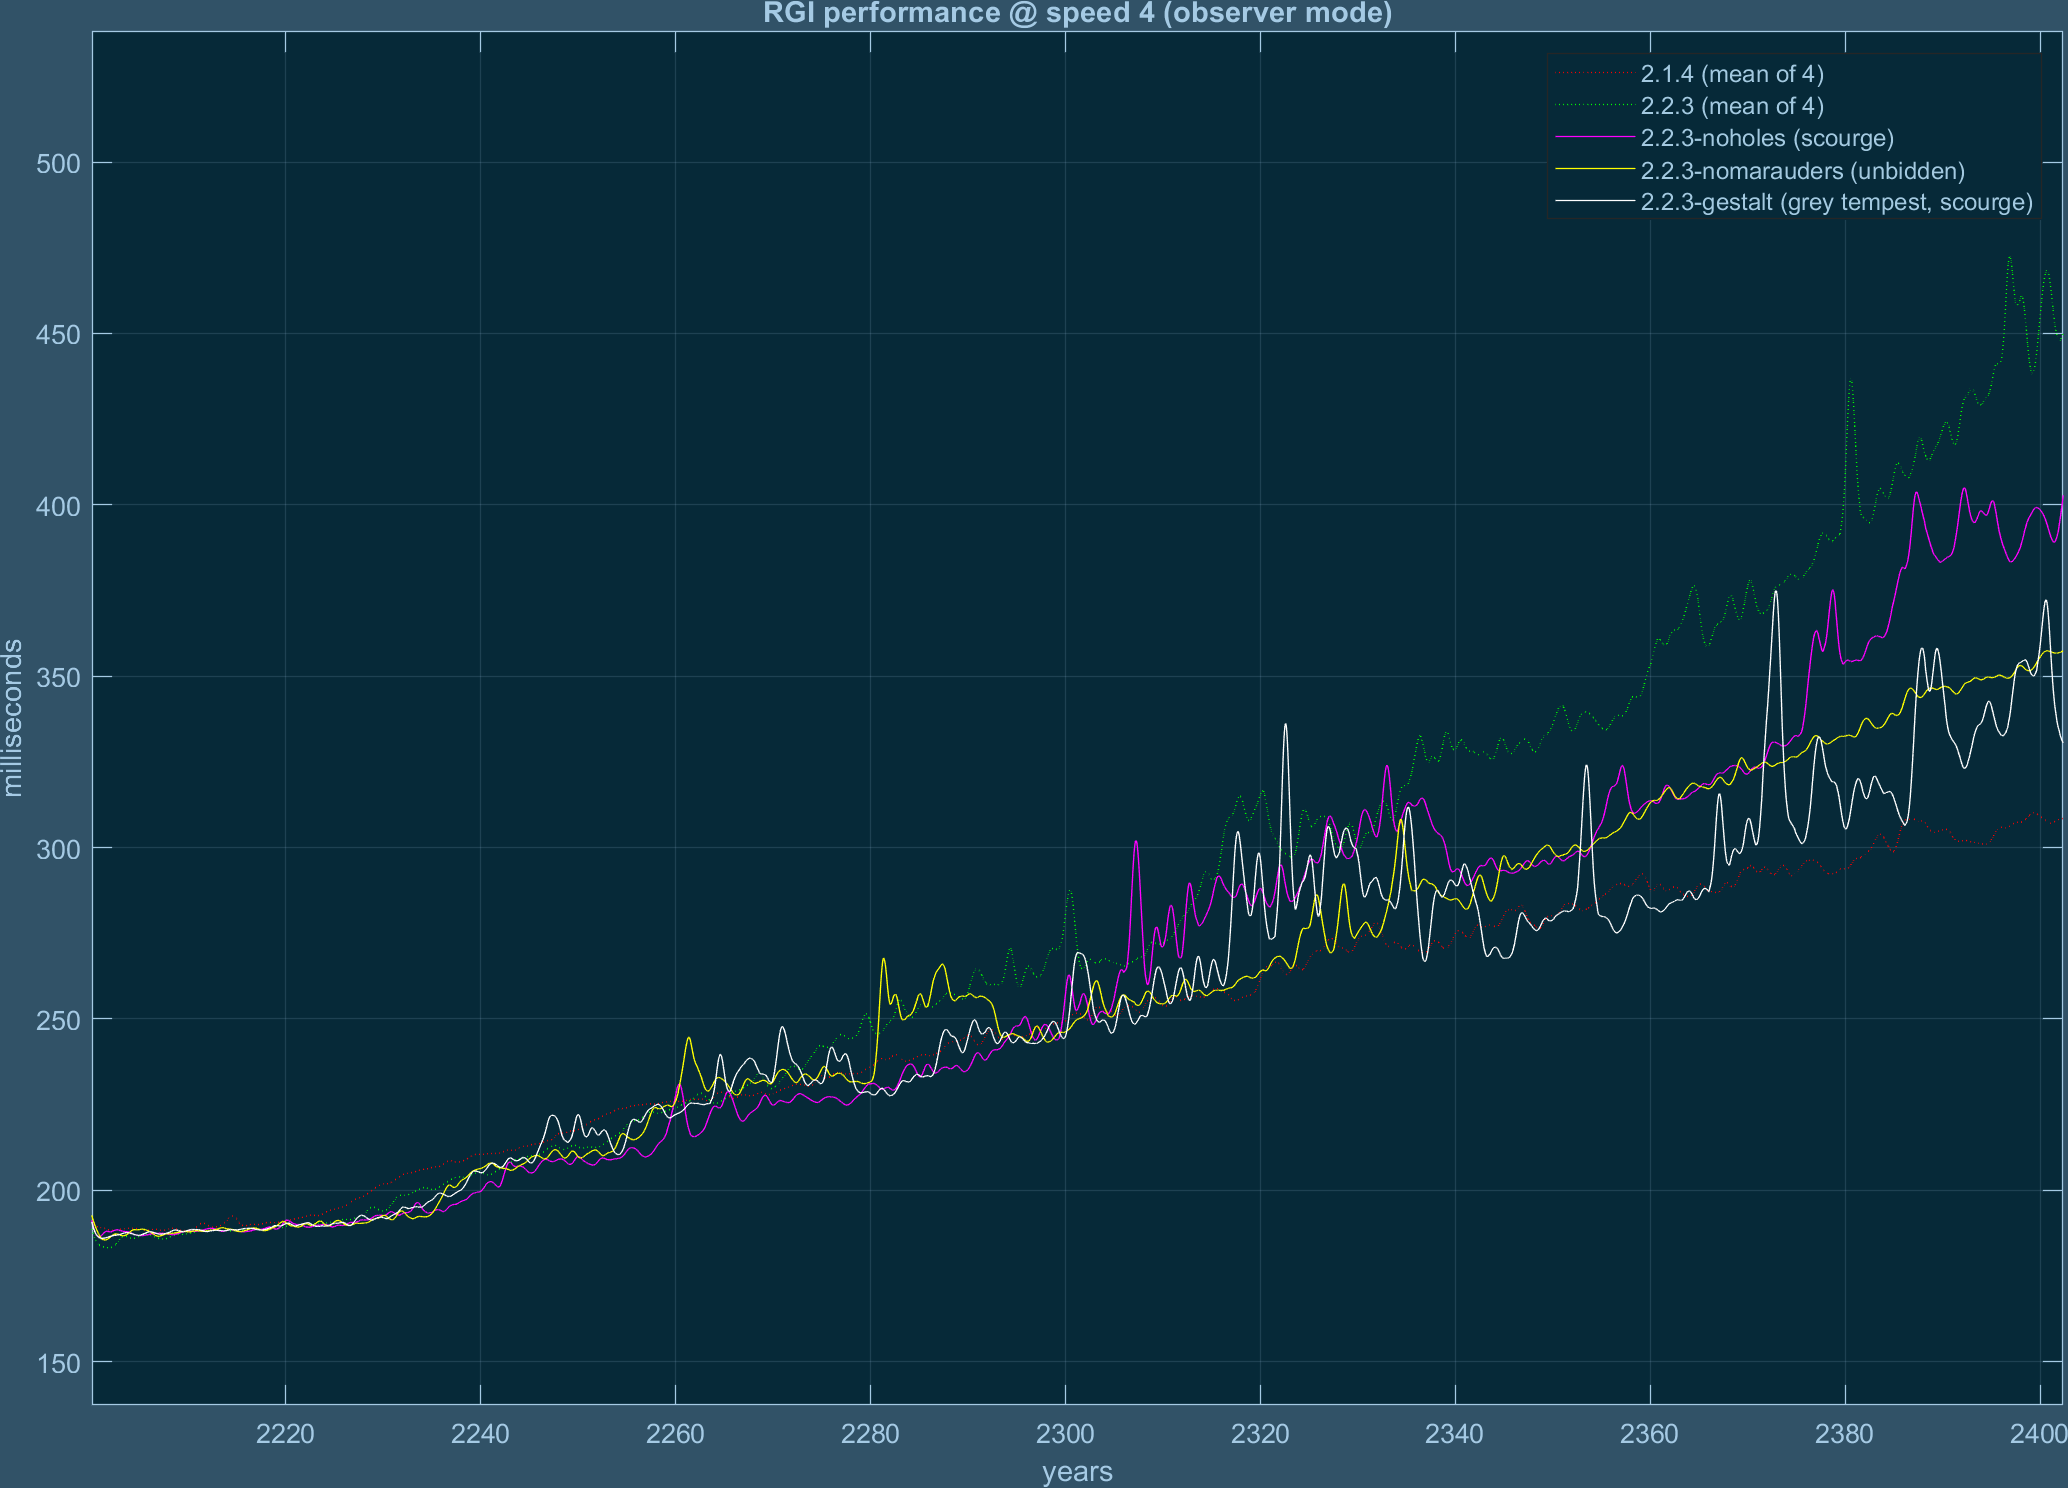2068x1488 pixels.
Task: Select the 2.1.4 (mean of 4) legend entry
Action: coord(1732,74)
